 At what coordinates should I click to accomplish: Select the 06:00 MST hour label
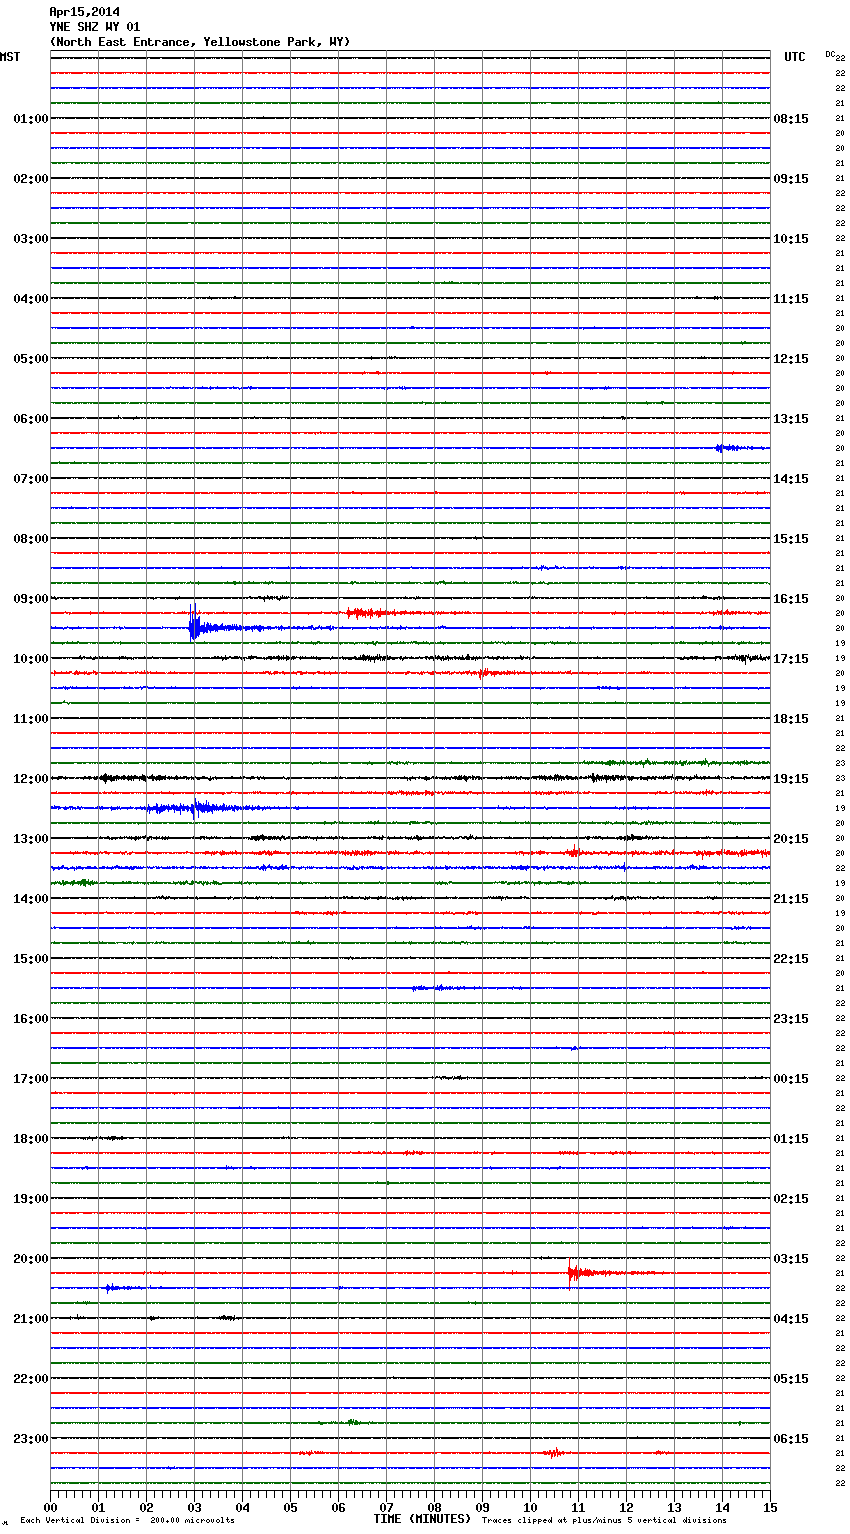pos(31,419)
